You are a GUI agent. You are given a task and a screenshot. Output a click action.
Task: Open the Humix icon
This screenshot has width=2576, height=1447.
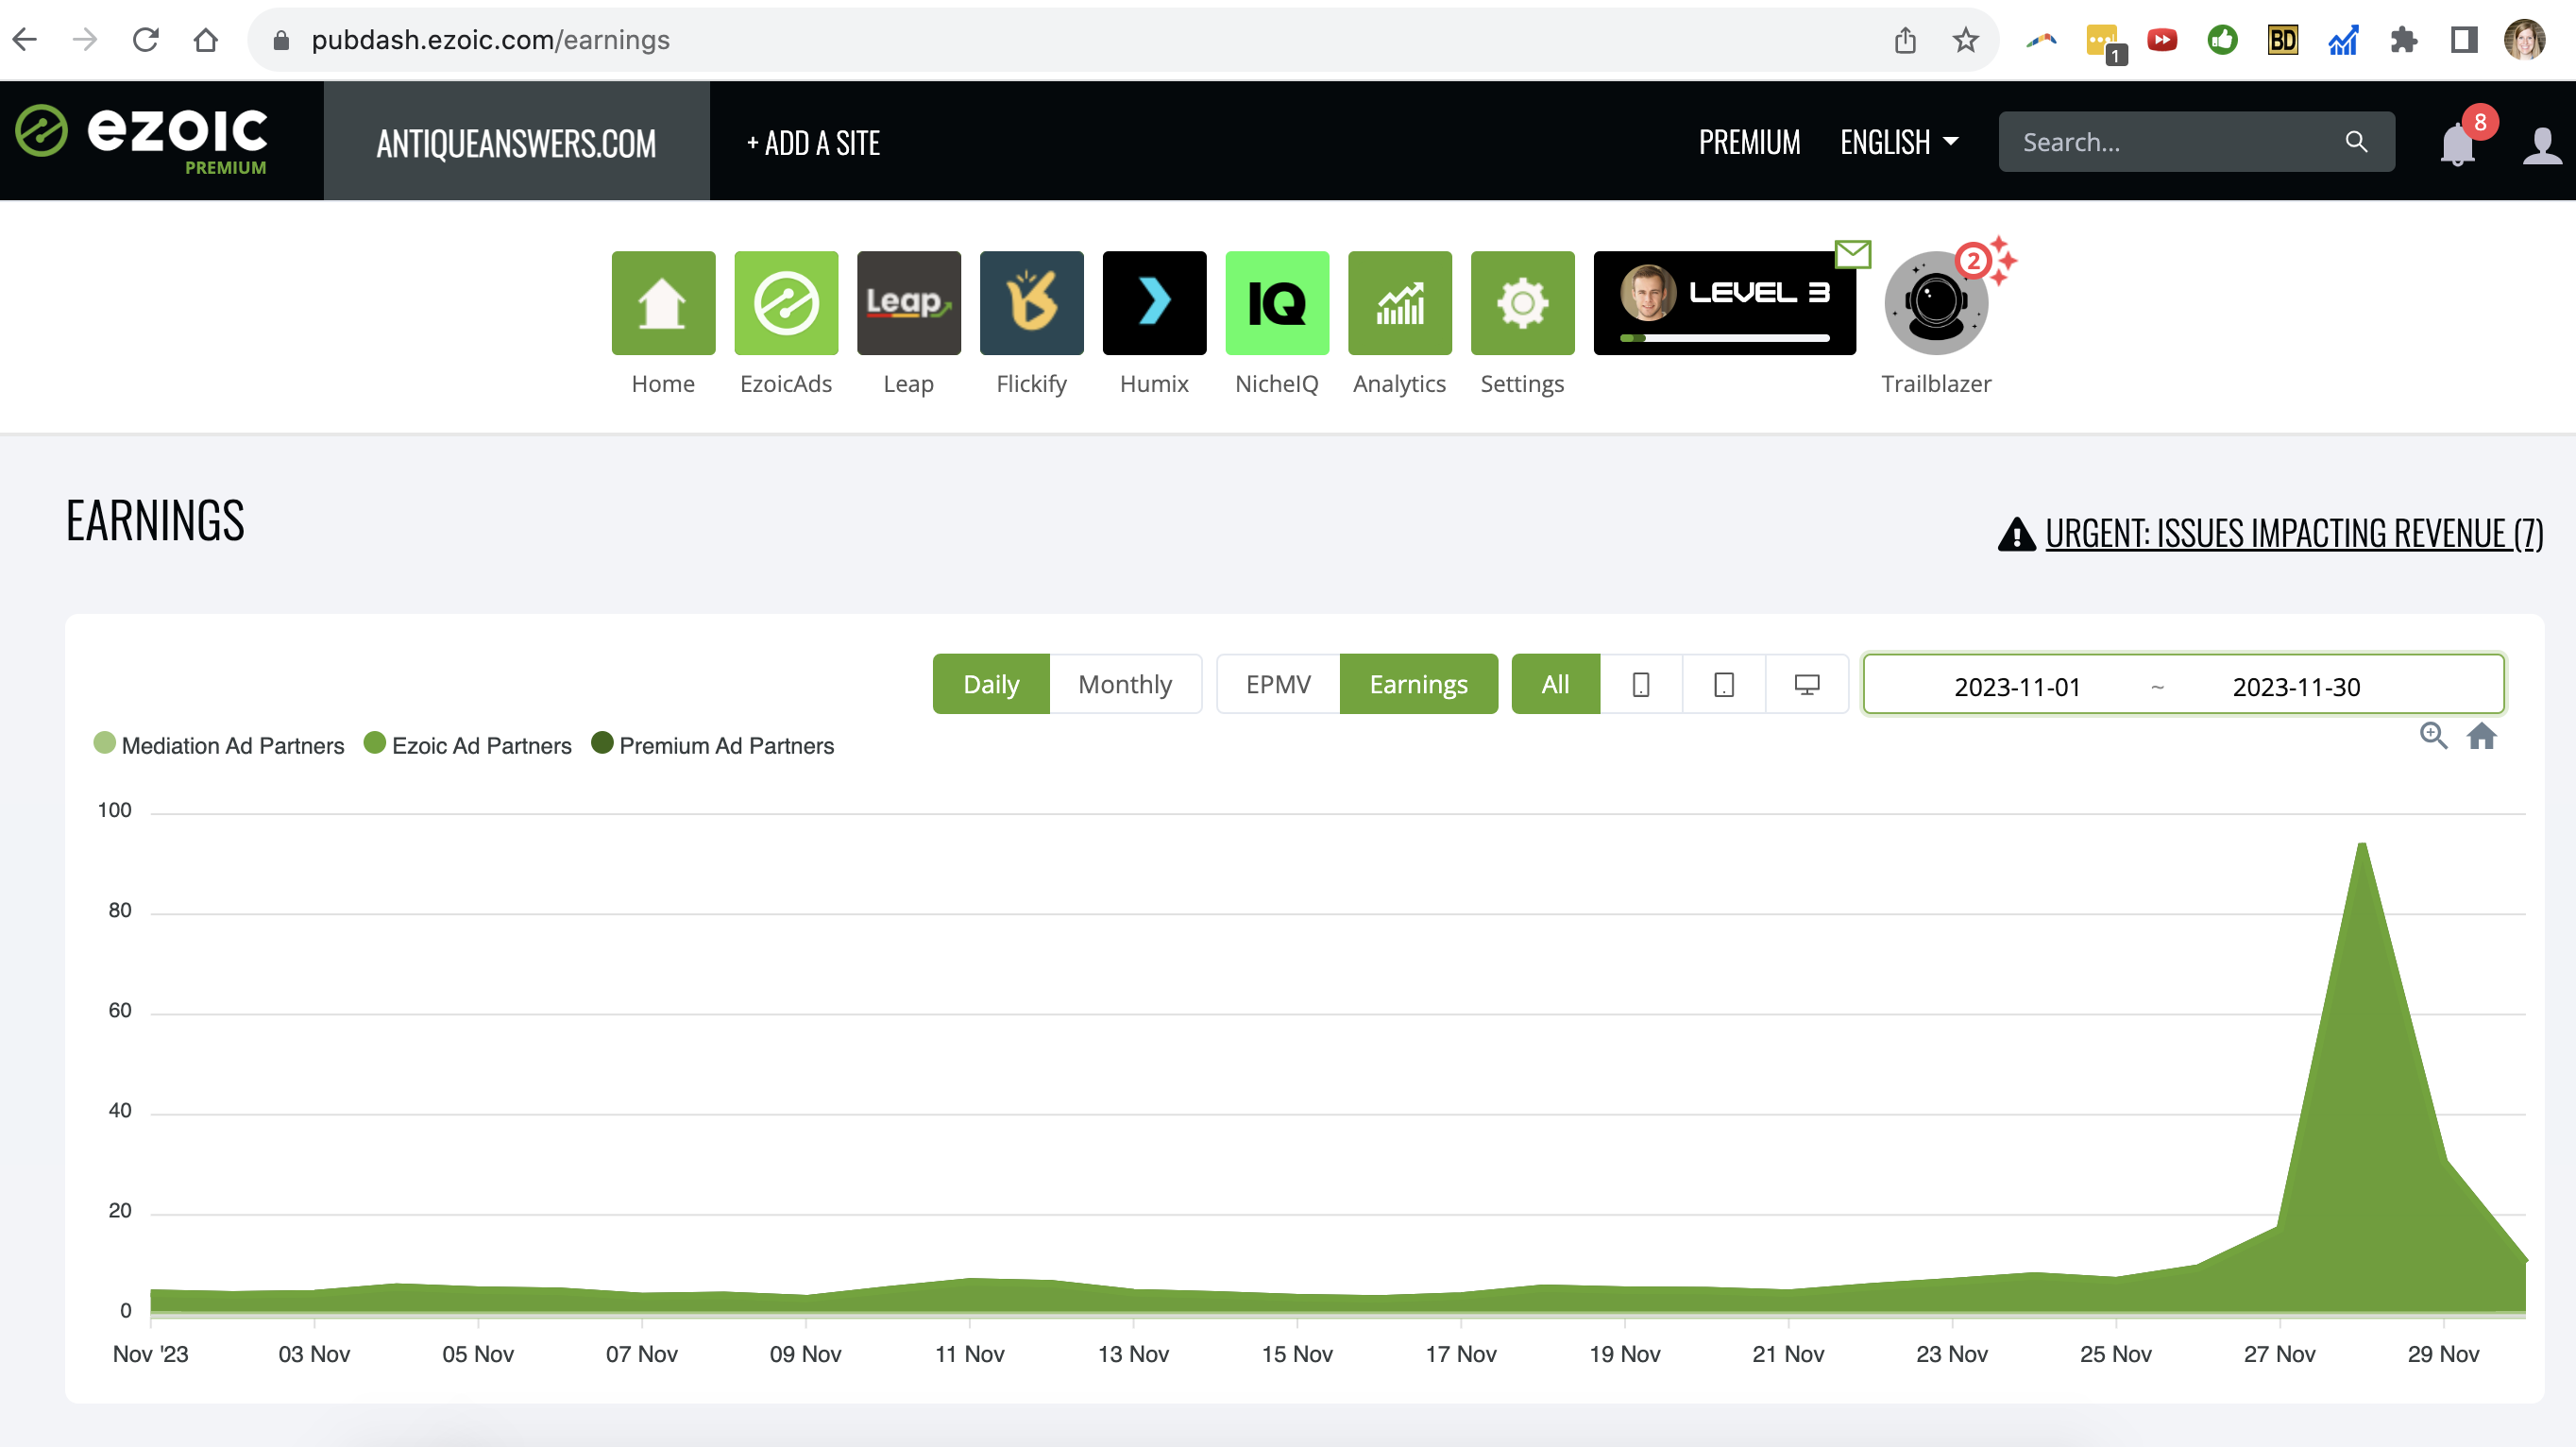(1154, 302)
